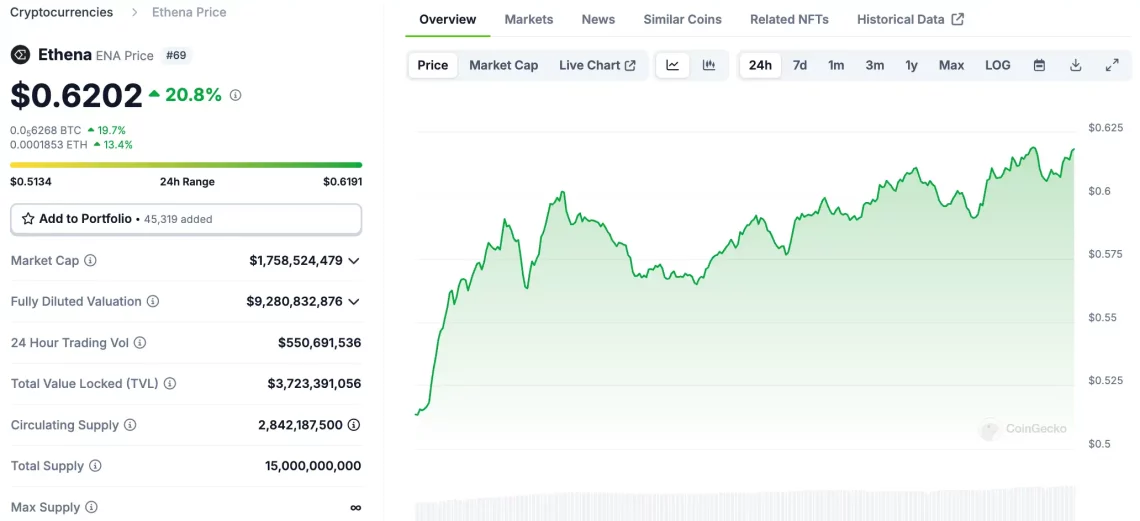
Task: Click the $0.6202 current price
Action: [76, 95]
